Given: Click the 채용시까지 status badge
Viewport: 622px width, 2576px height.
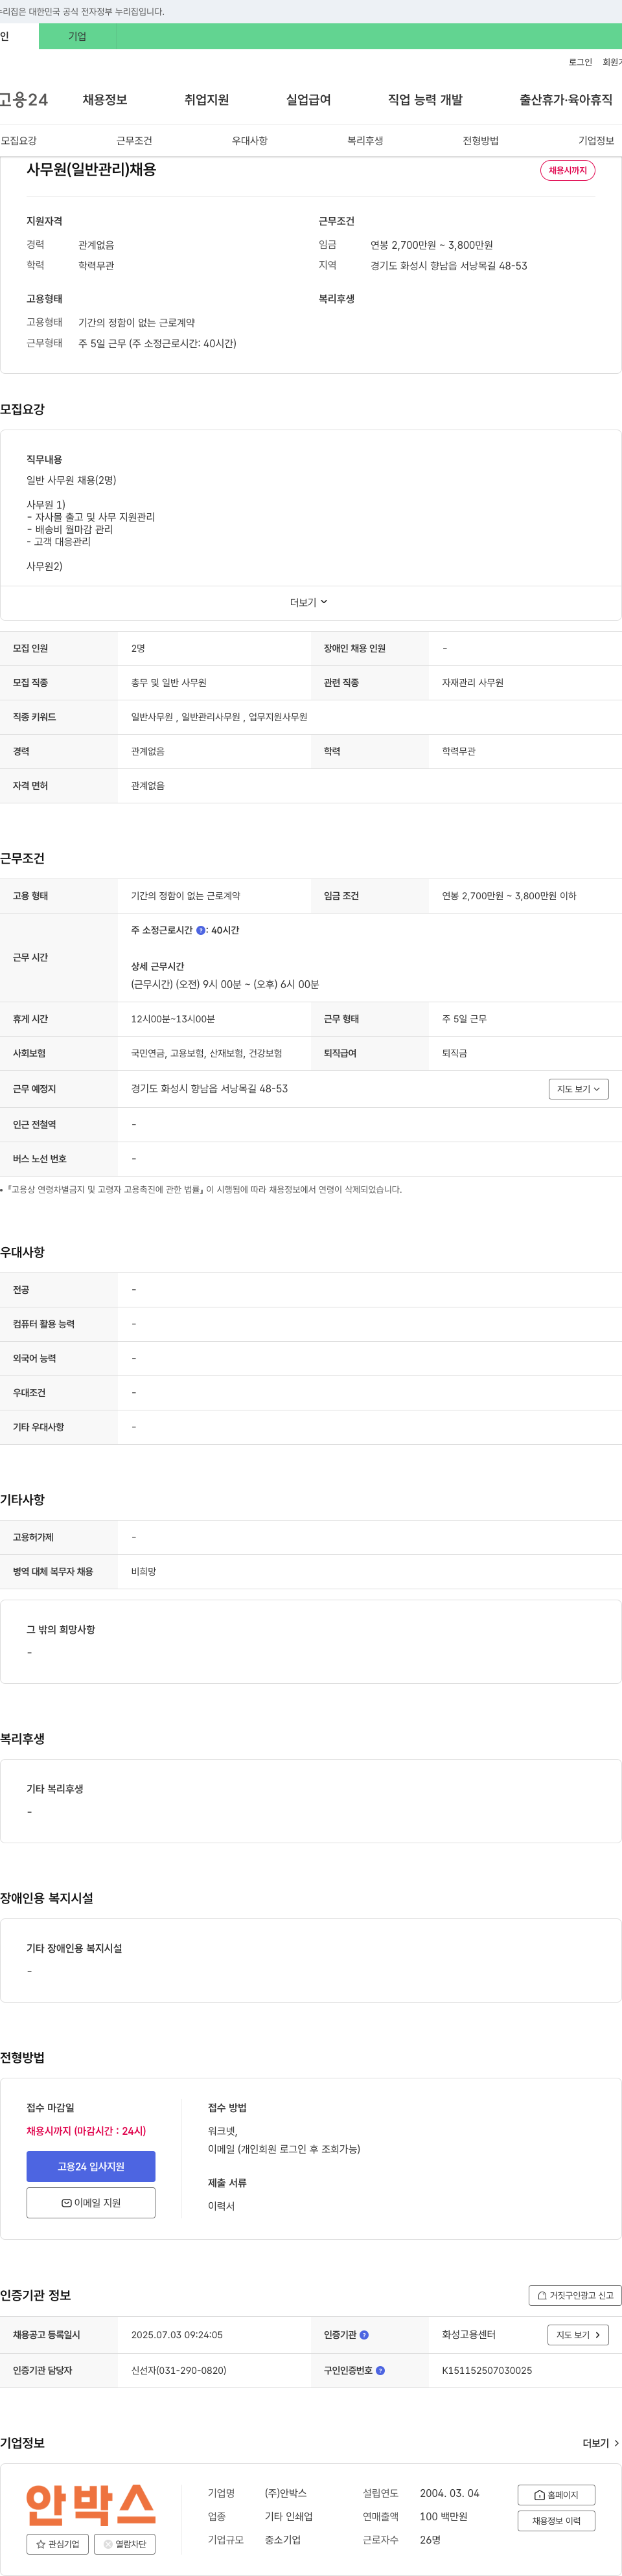Looking at the screenshot, I should point(568,170).
